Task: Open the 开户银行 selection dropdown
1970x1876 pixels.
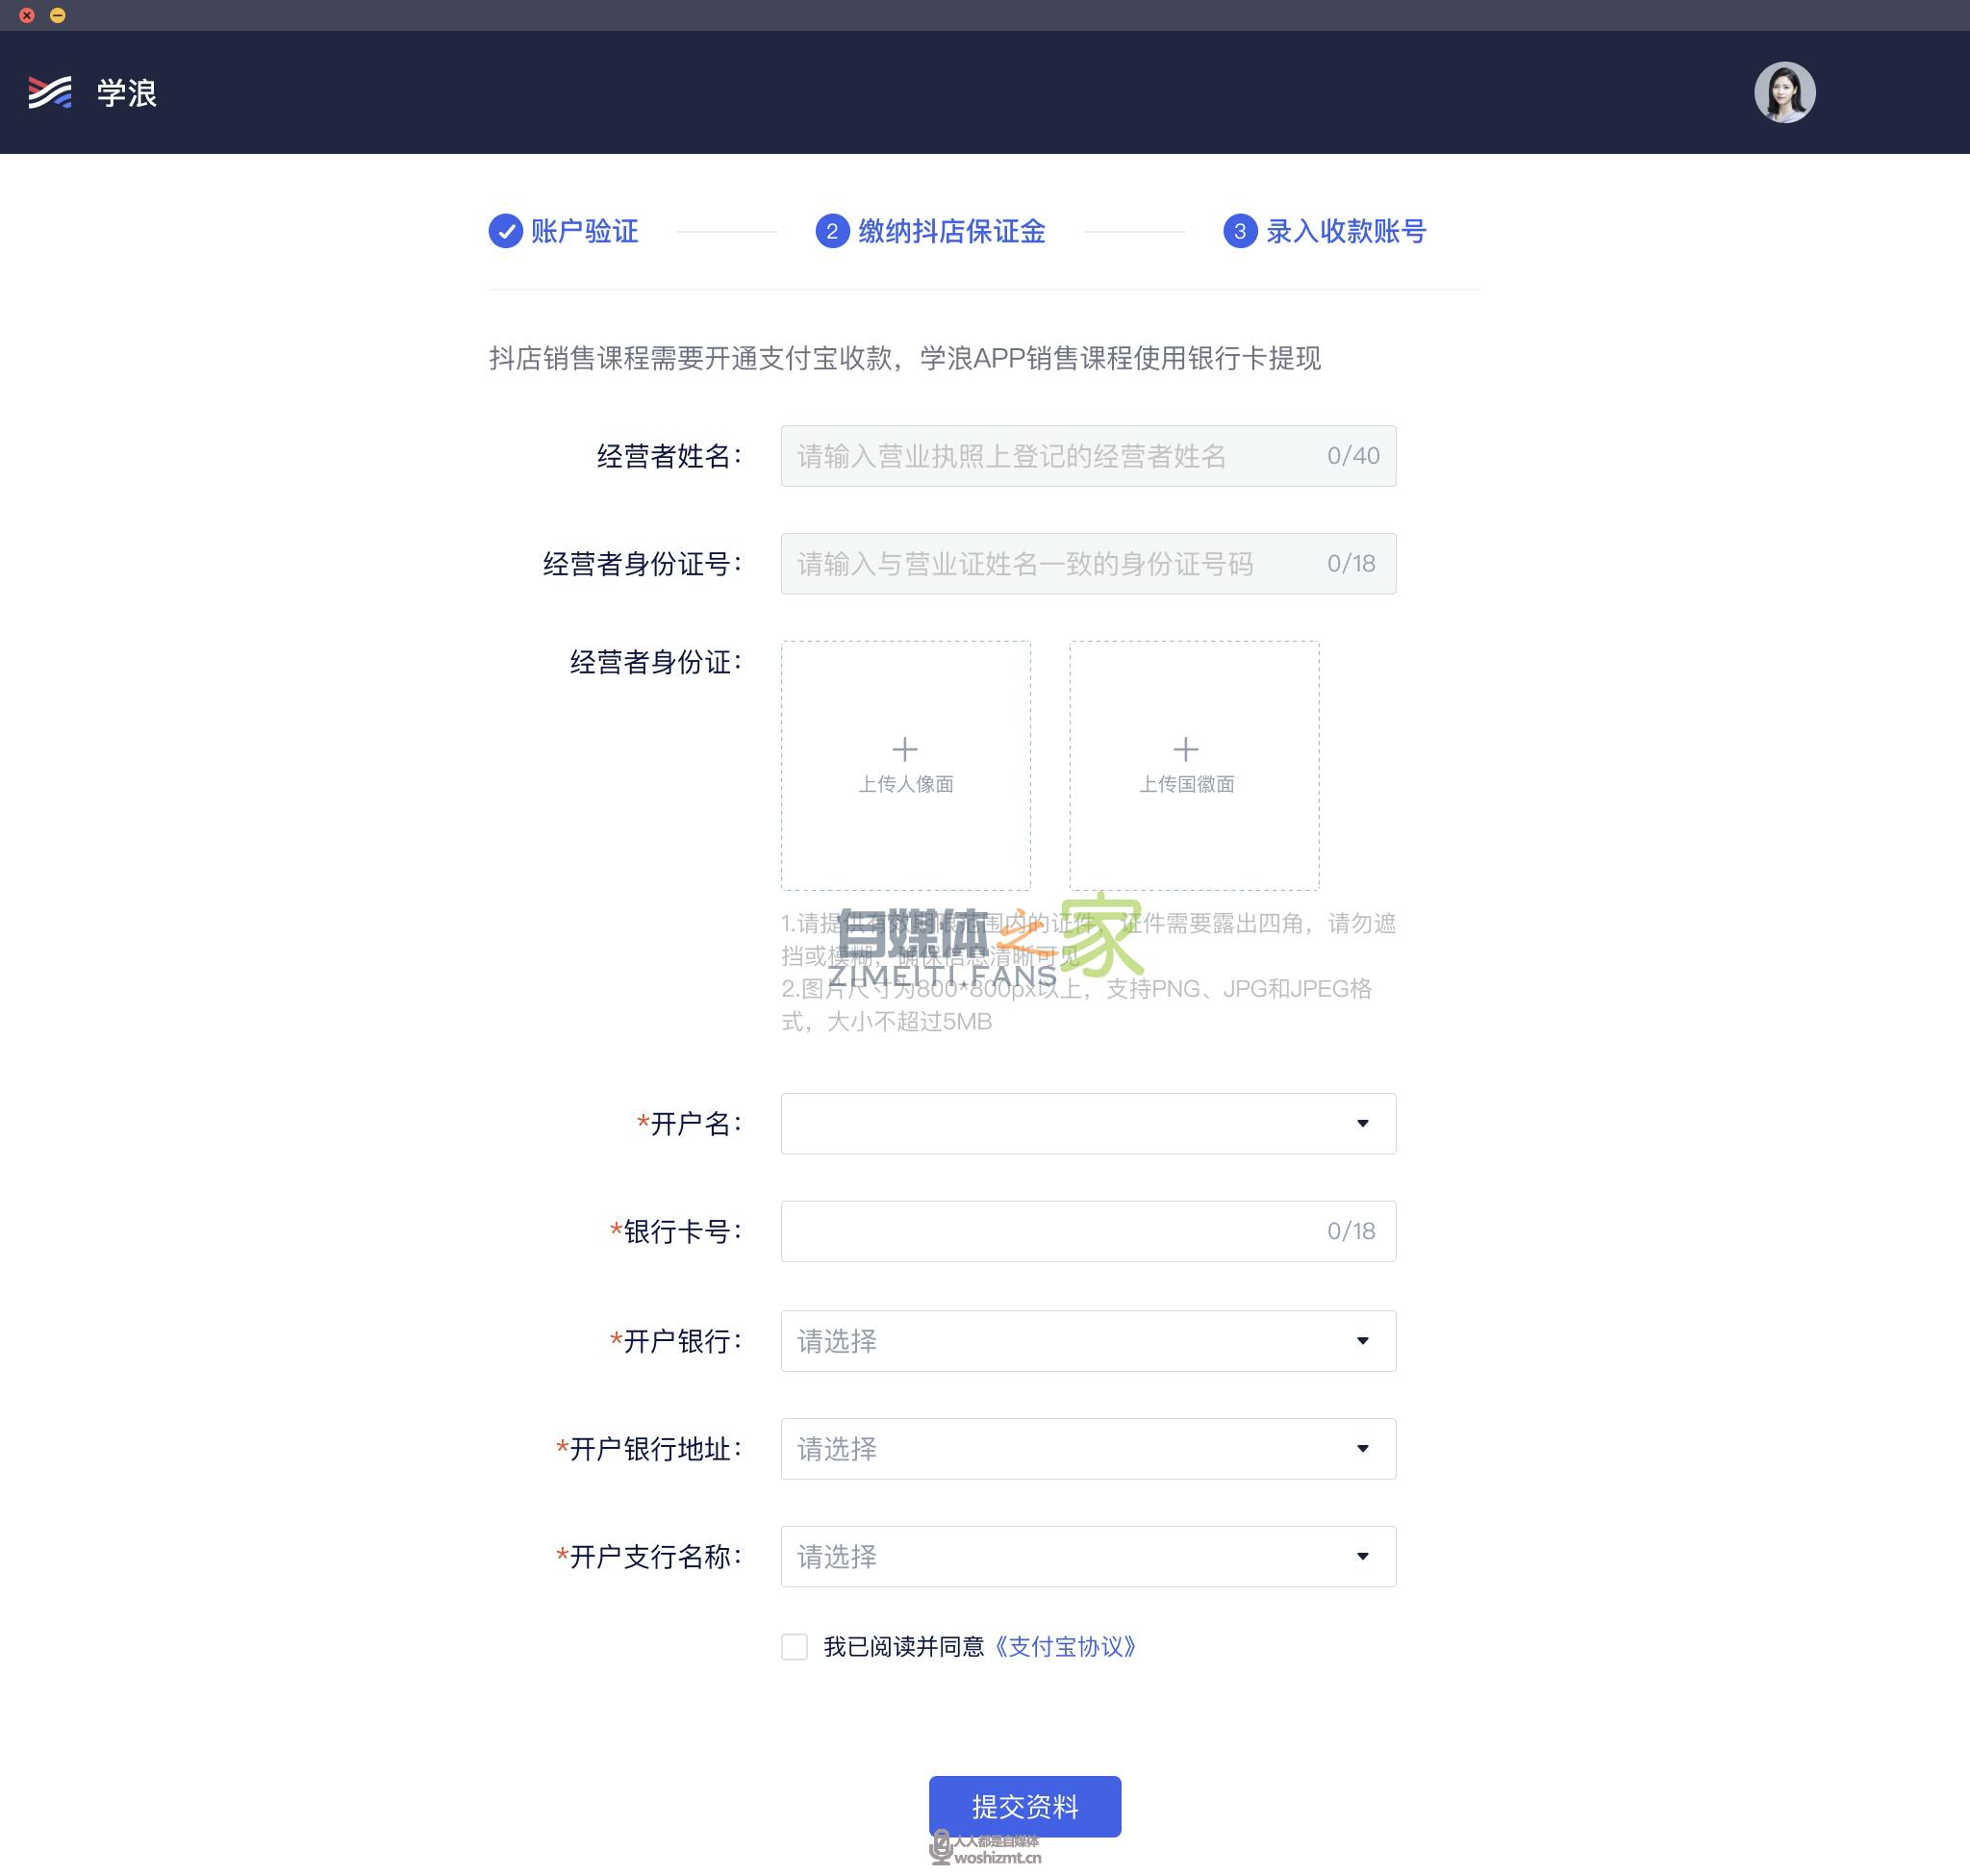Action: tap(1087, 1340)
